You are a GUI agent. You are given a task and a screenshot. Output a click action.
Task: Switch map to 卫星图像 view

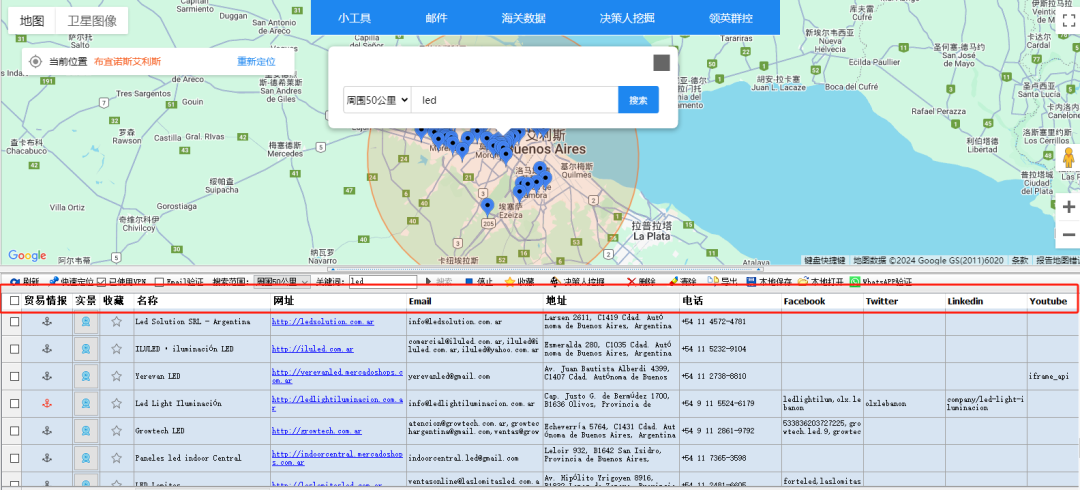[92, 20]
